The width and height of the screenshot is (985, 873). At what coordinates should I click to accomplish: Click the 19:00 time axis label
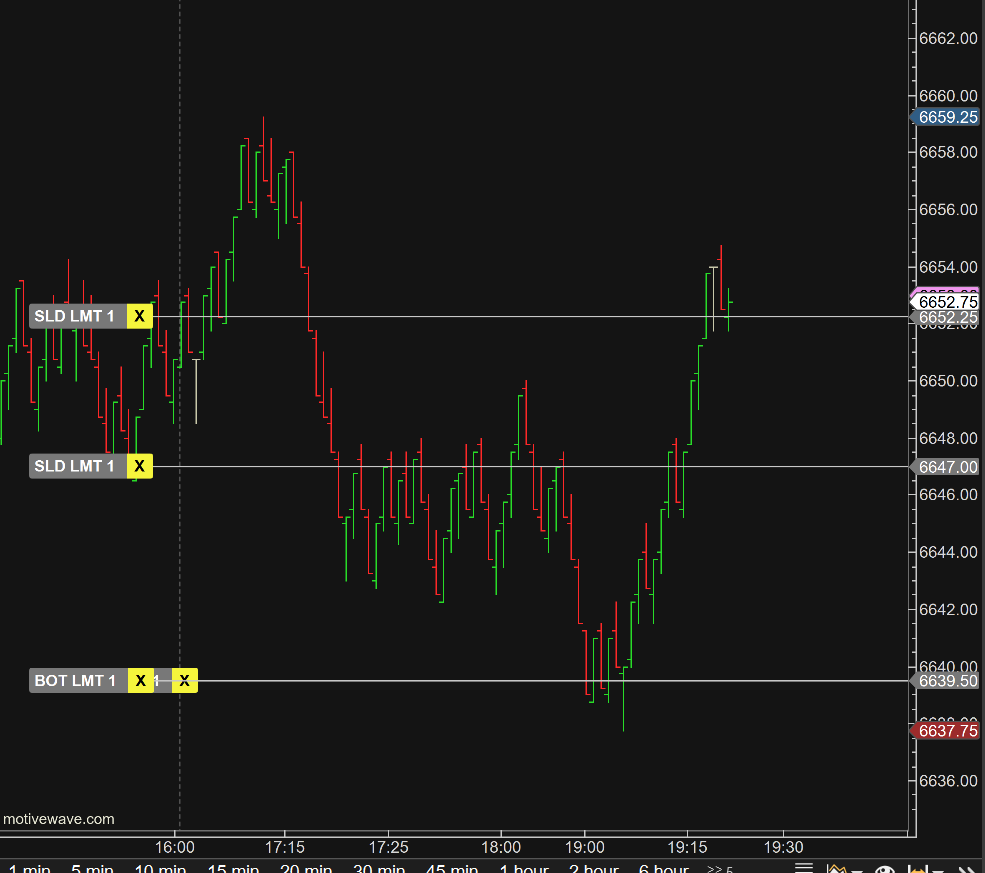tap(584, 847)
